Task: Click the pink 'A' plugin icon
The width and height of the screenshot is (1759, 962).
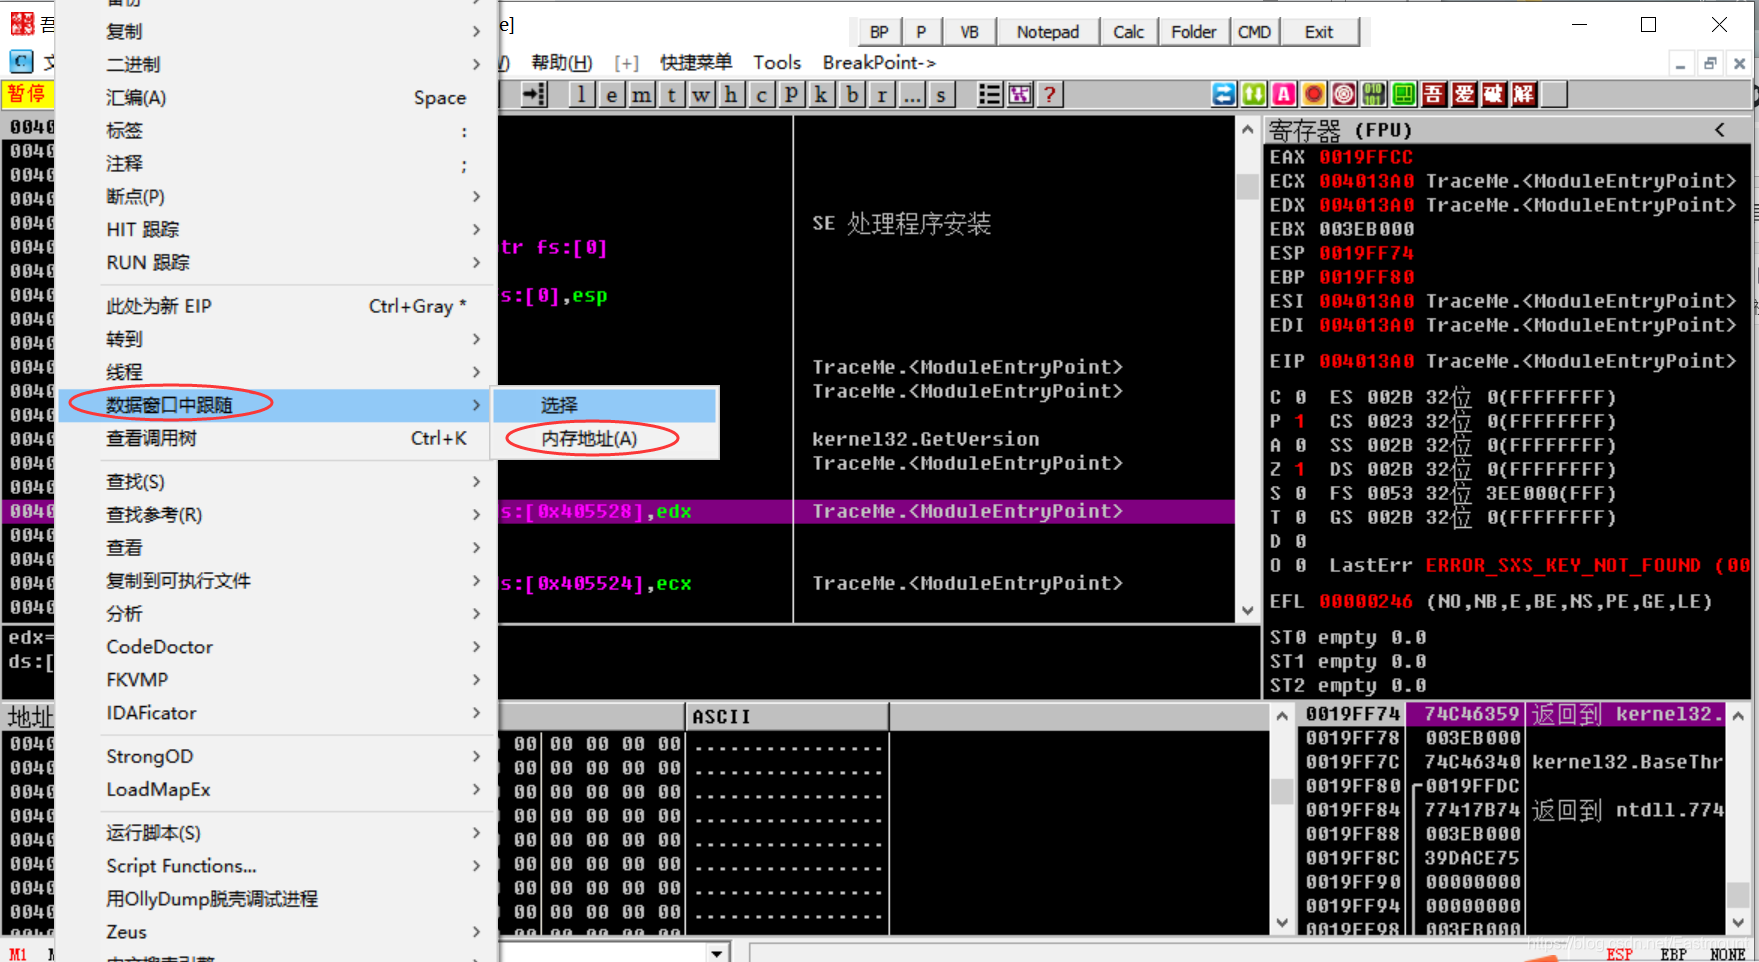Action: (x=1284, y=95)
